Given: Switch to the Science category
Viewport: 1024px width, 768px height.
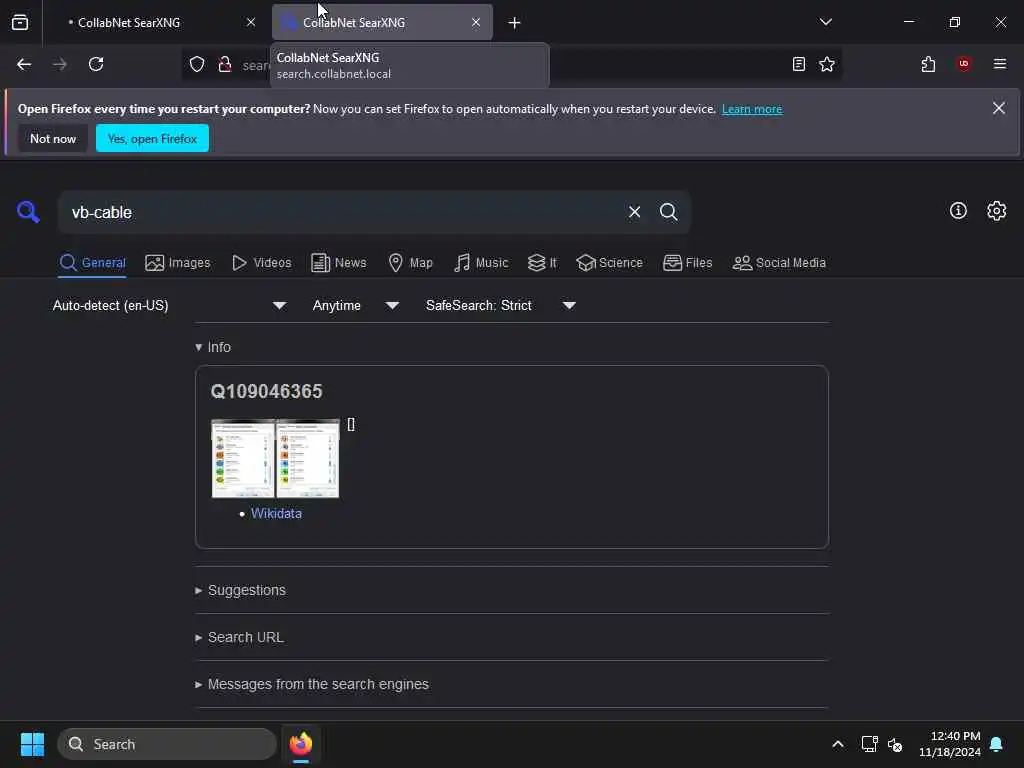Looking at the screenshot, I should coord(609,263).
